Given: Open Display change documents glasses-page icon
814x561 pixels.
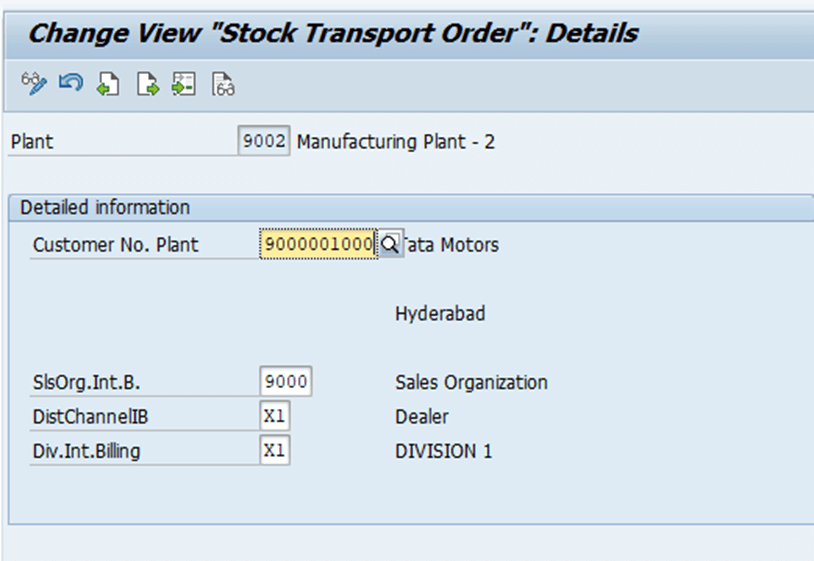Looking at the screenshot, I should [223, 84].
